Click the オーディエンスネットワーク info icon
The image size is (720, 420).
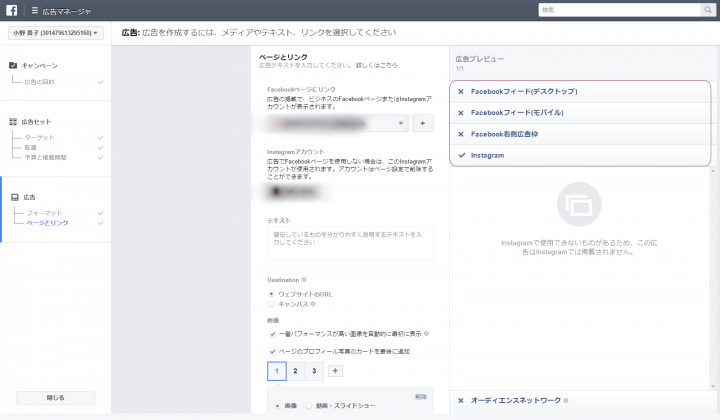[566, 400]
